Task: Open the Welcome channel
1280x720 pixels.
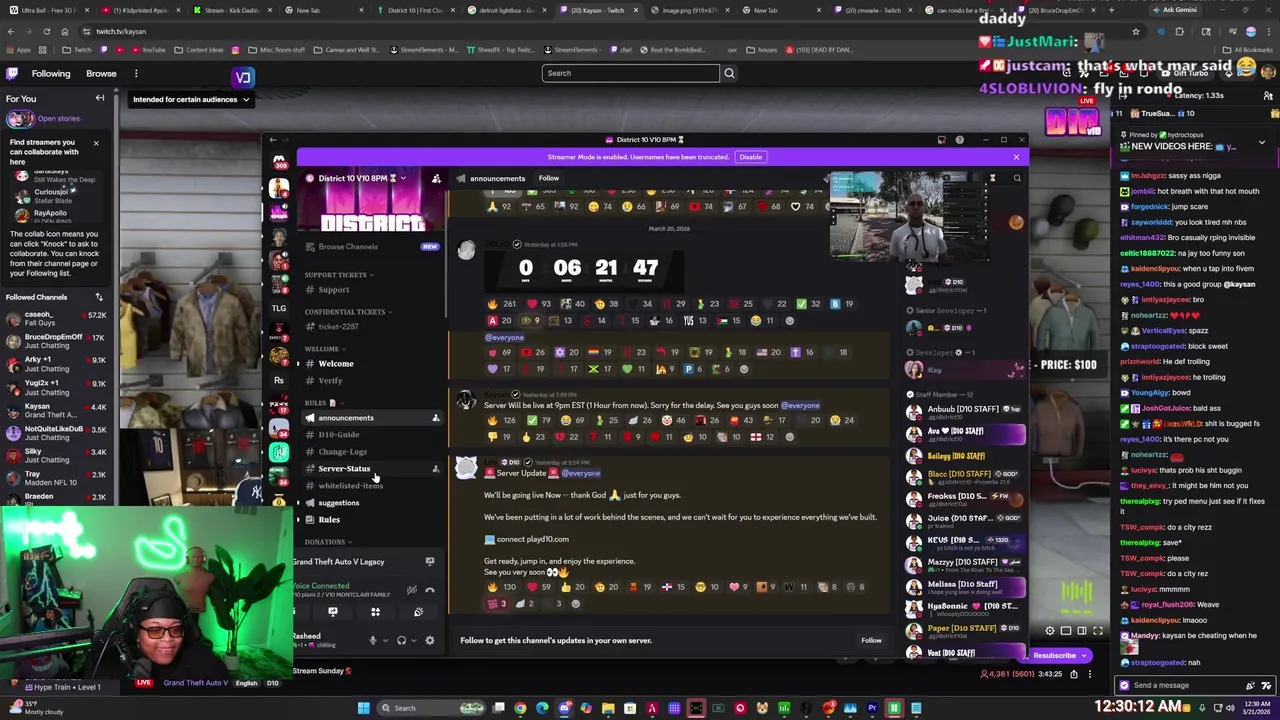Action: click(336, 364)
